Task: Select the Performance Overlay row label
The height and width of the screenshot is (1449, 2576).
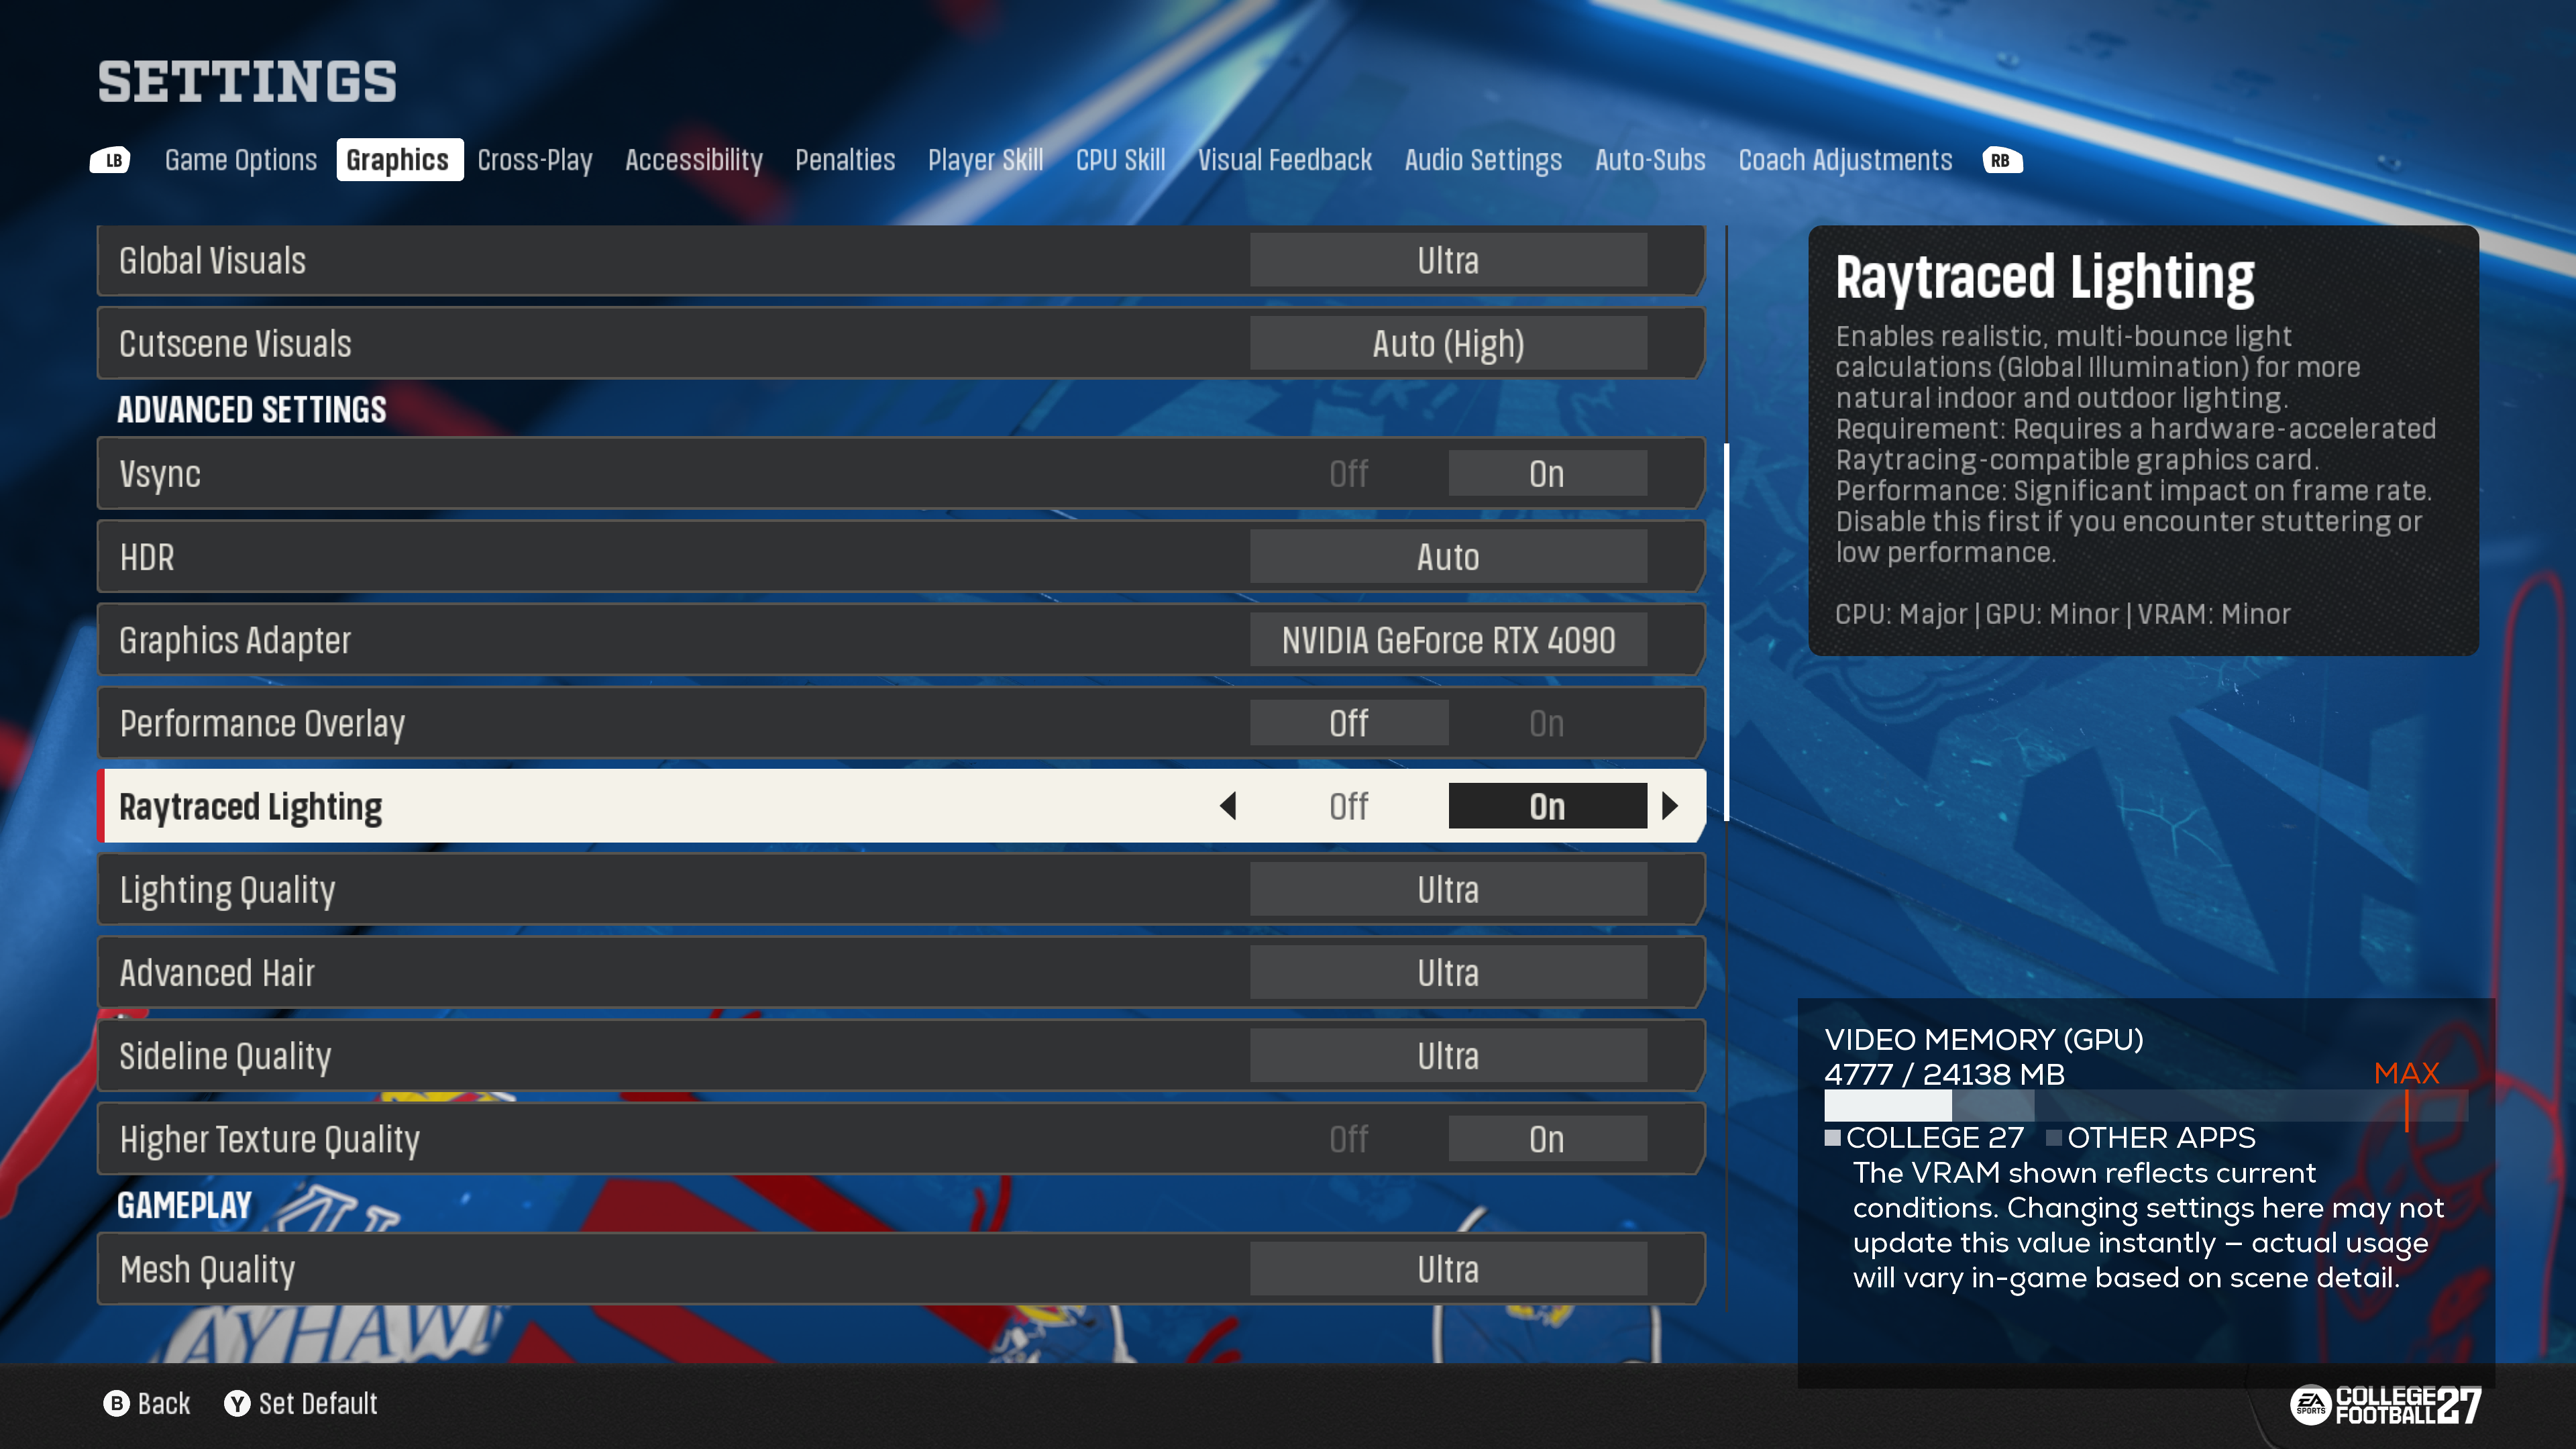Action: pyautogui.click(x=262, y=723)
